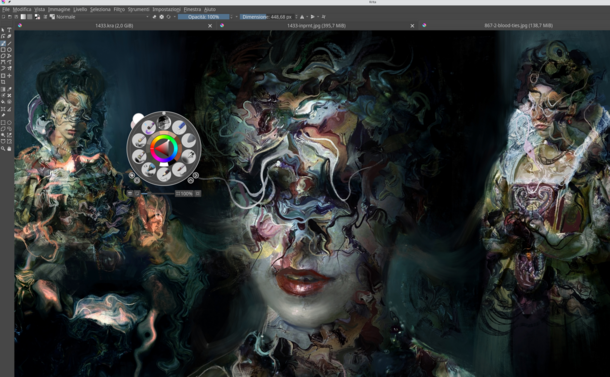Select the Crop tool

3,82
